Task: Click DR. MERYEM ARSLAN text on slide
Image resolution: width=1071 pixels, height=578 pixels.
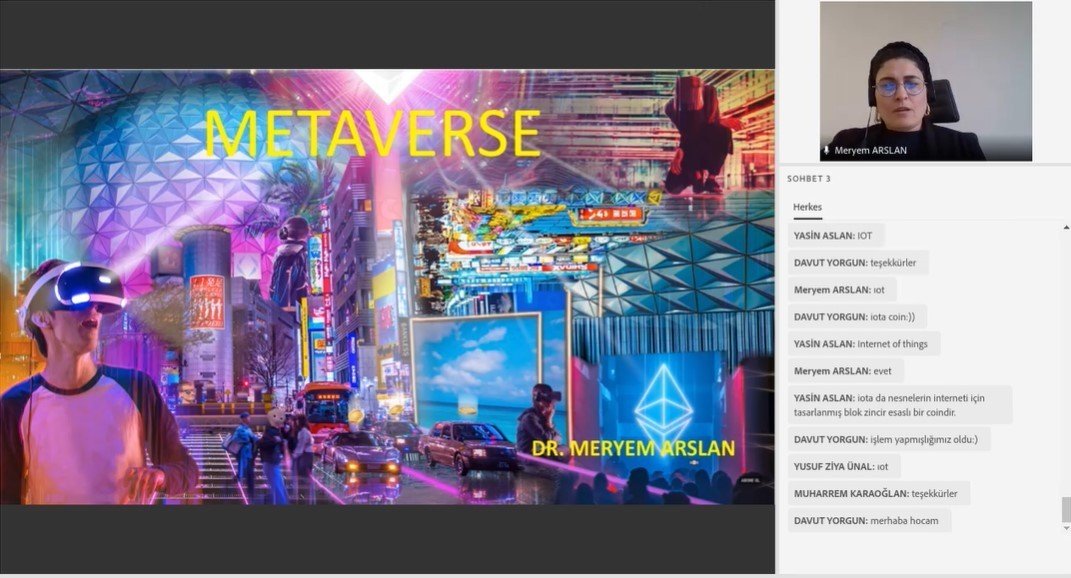Action: pyautogui.click(x=633, y=450)
